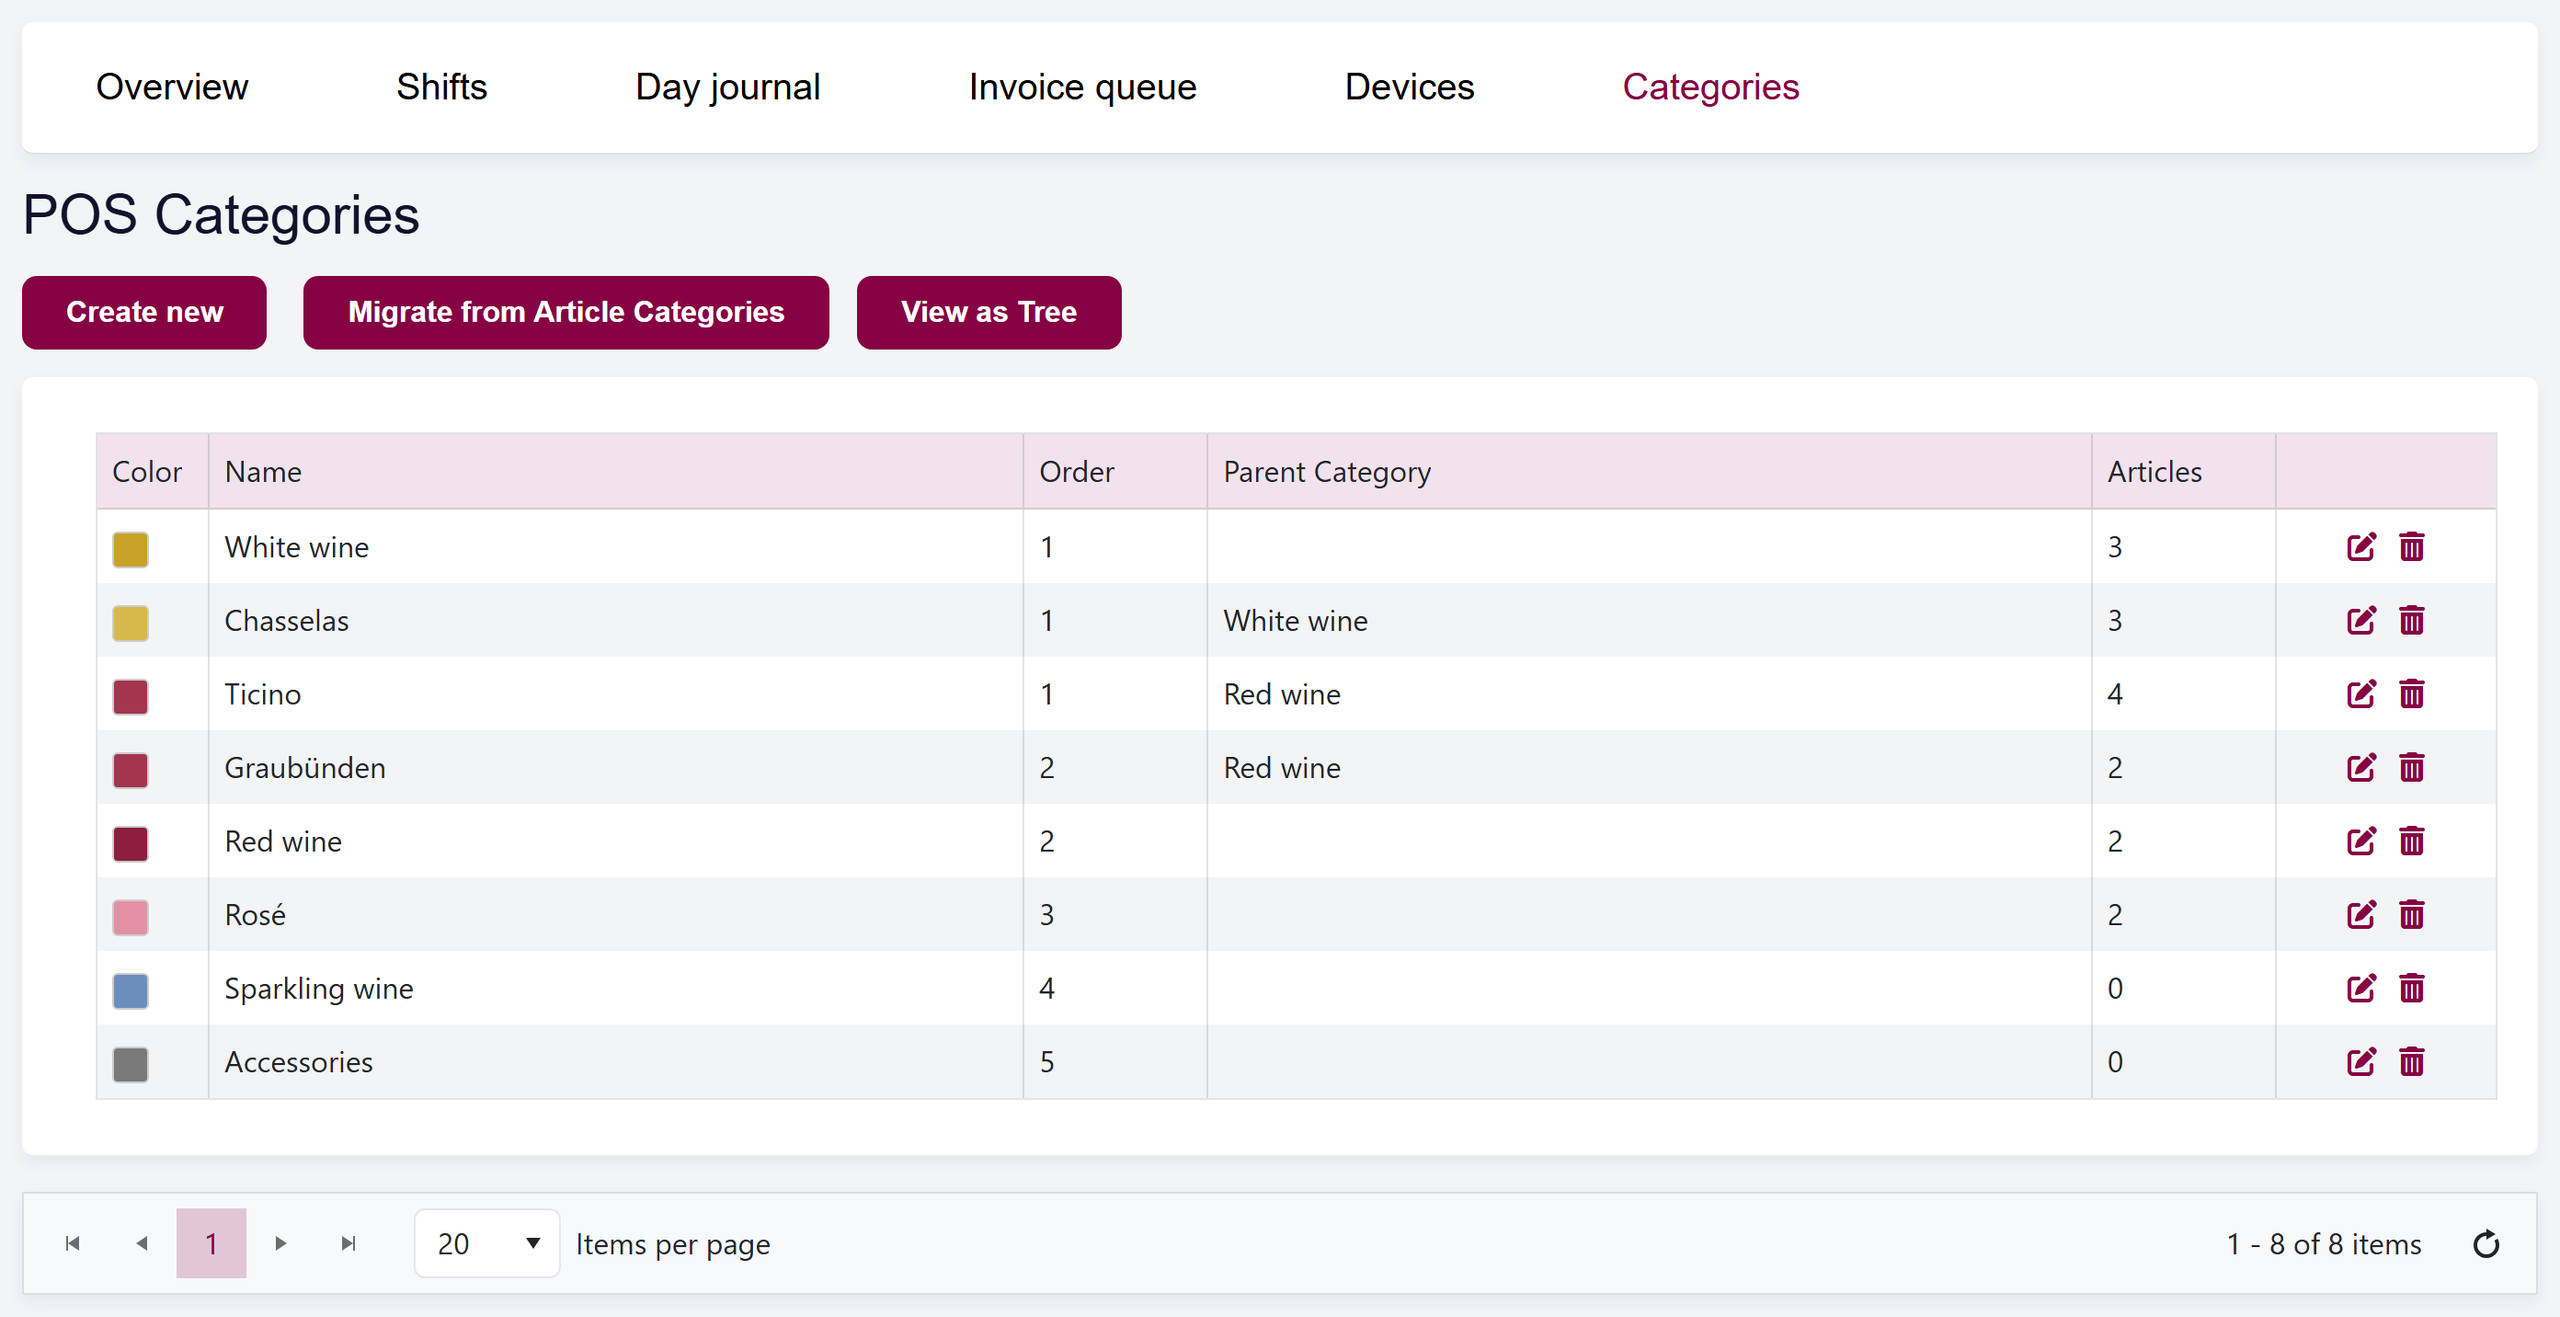This screenshot has height=1317, width=2560.
Task: Edit the Sparkling wine category
Action: tap(2361, 988)
